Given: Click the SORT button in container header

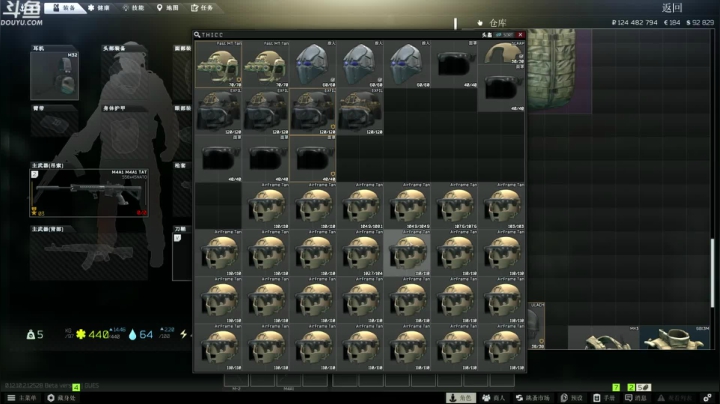Looking at the screenshot, I should click(505, 35).
